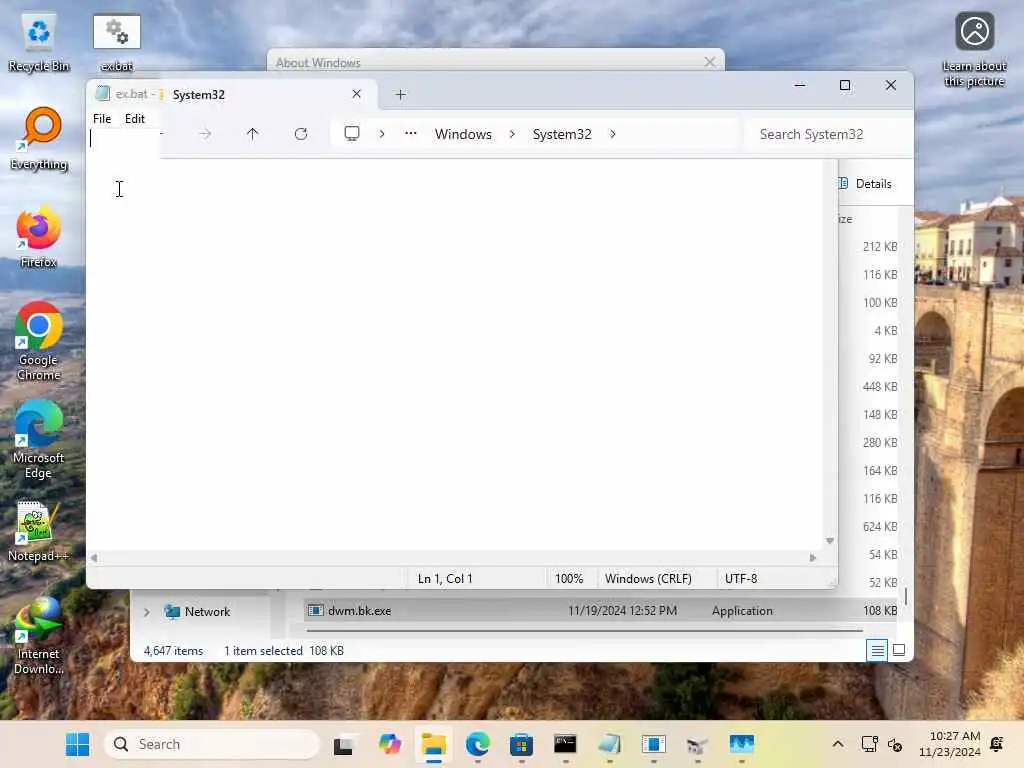Open the clock showing 10:27 AM
The width and height of the screenshot is (1024, 768).
point(950,744)
